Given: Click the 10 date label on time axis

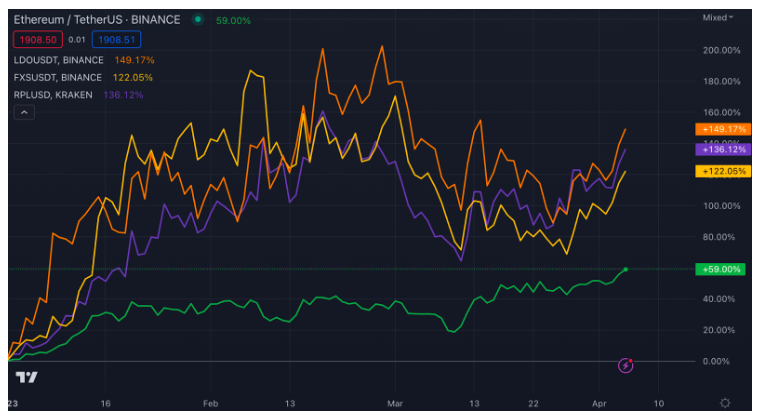Looking at the screenshot, I should click(659, 403).
